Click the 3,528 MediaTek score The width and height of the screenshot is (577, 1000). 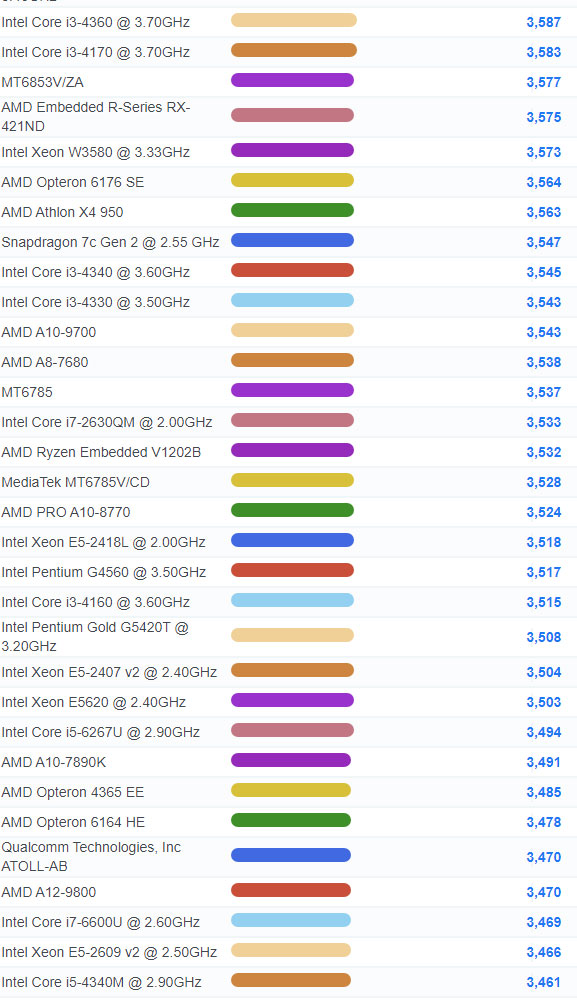click(544, 482)
